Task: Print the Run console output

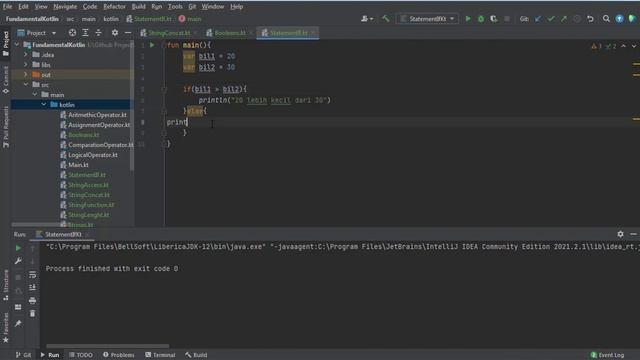Action: point(33,301)
